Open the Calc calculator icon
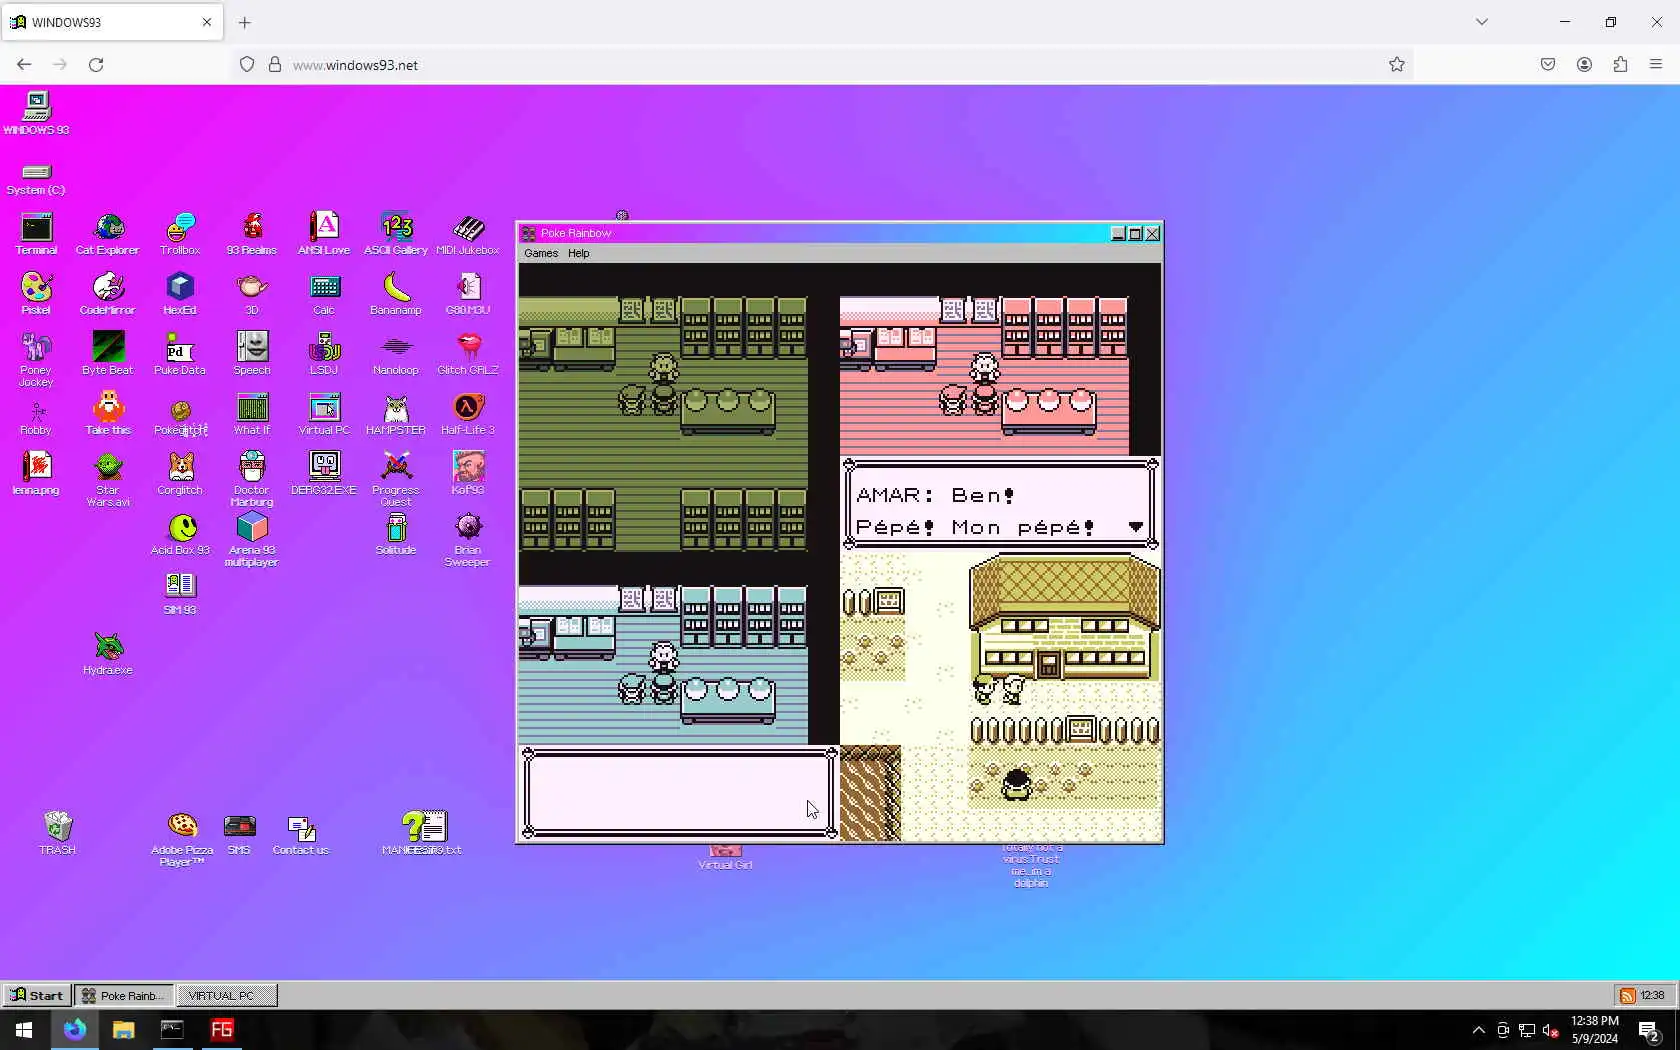The image size is (1680, 1050). coord(324,294)
